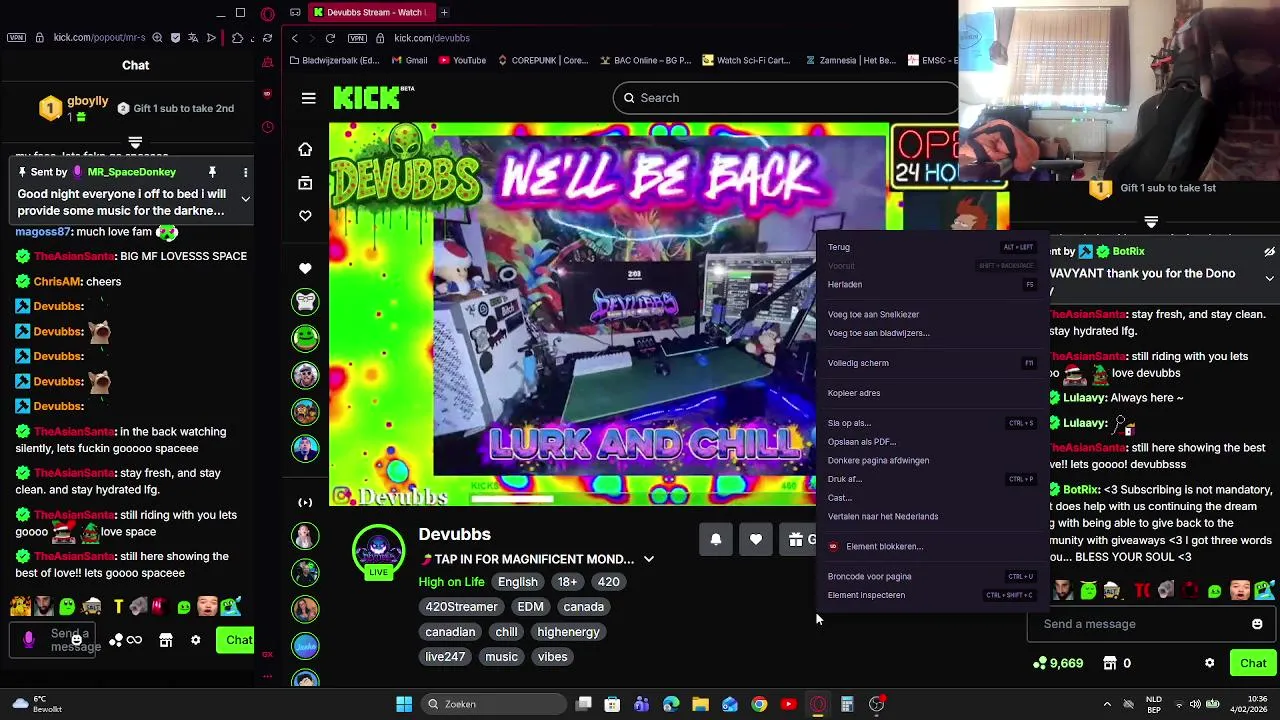This screenshot has height=720, width=1280.
Task: Open emoji picker in right chat input
Action: click(1257, 624)
